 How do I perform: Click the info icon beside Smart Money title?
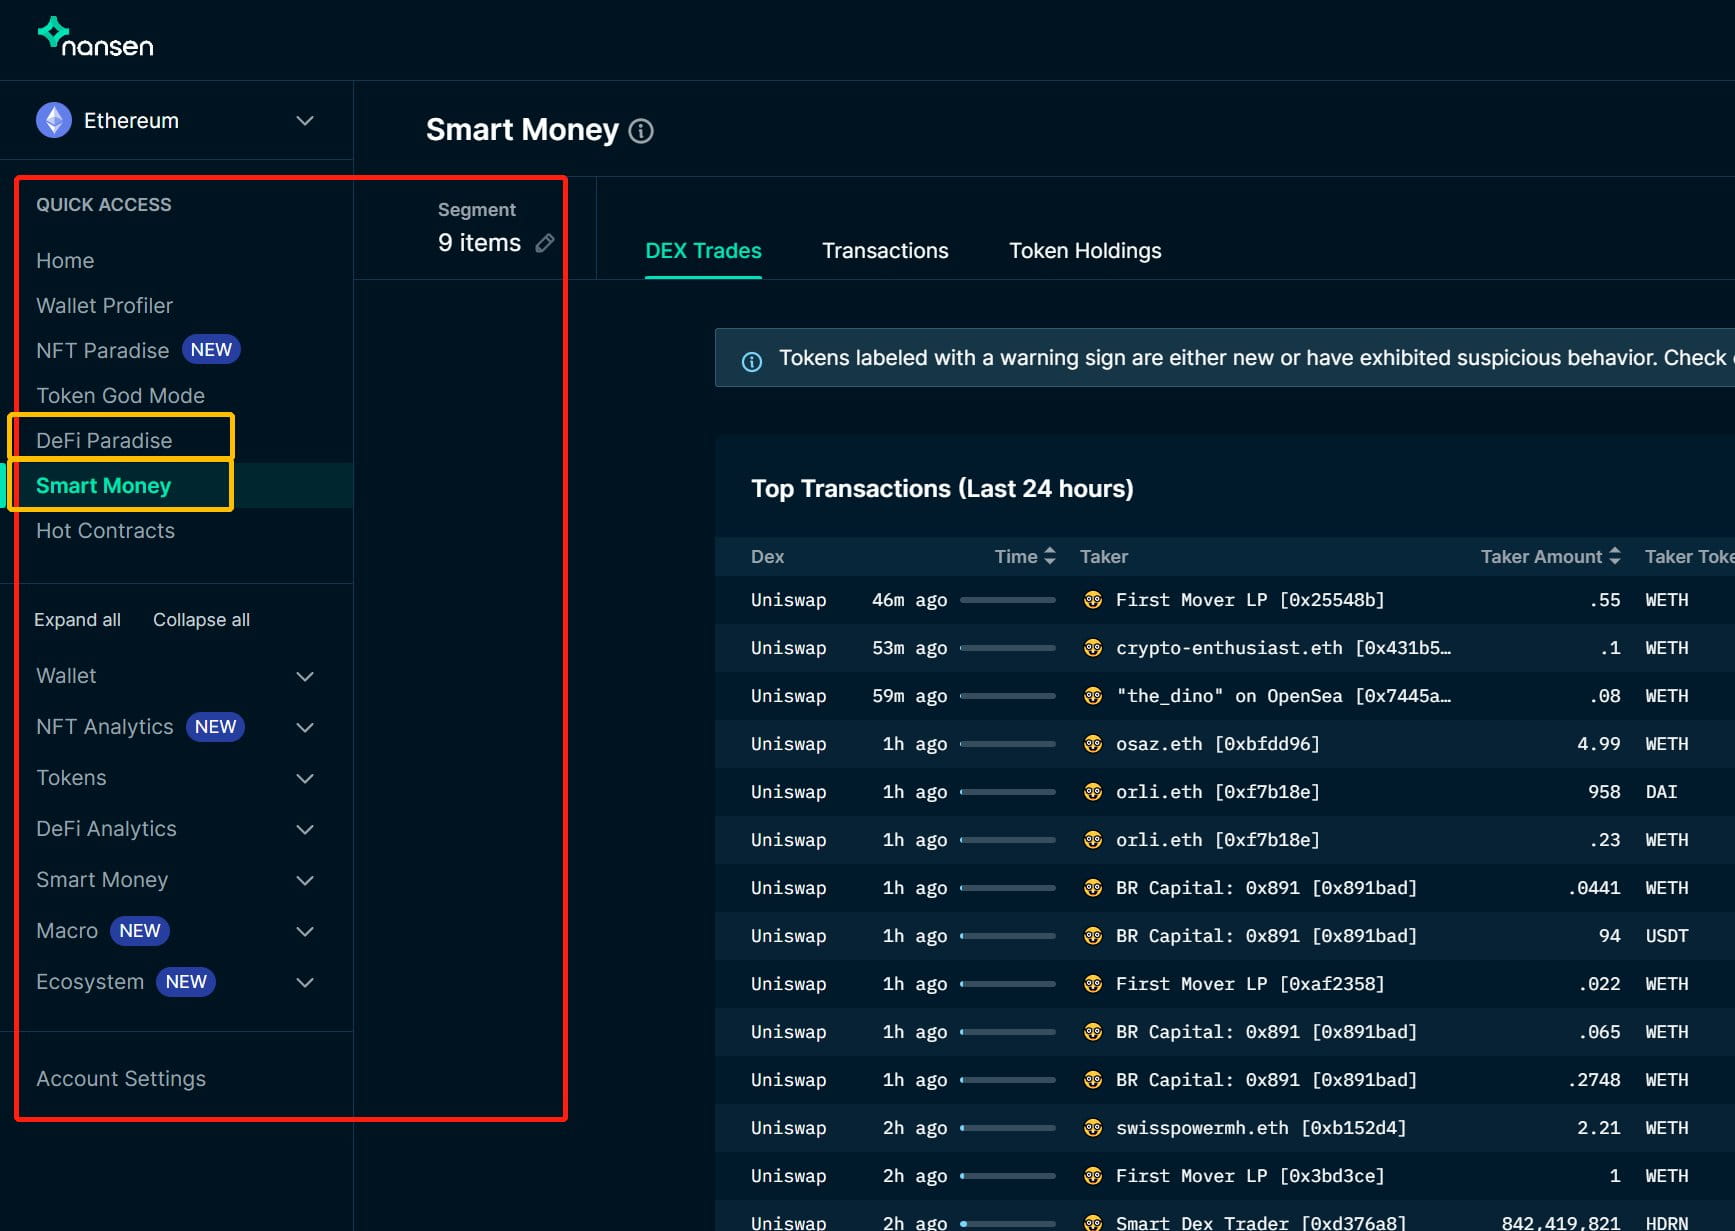[x=641, y=131]
